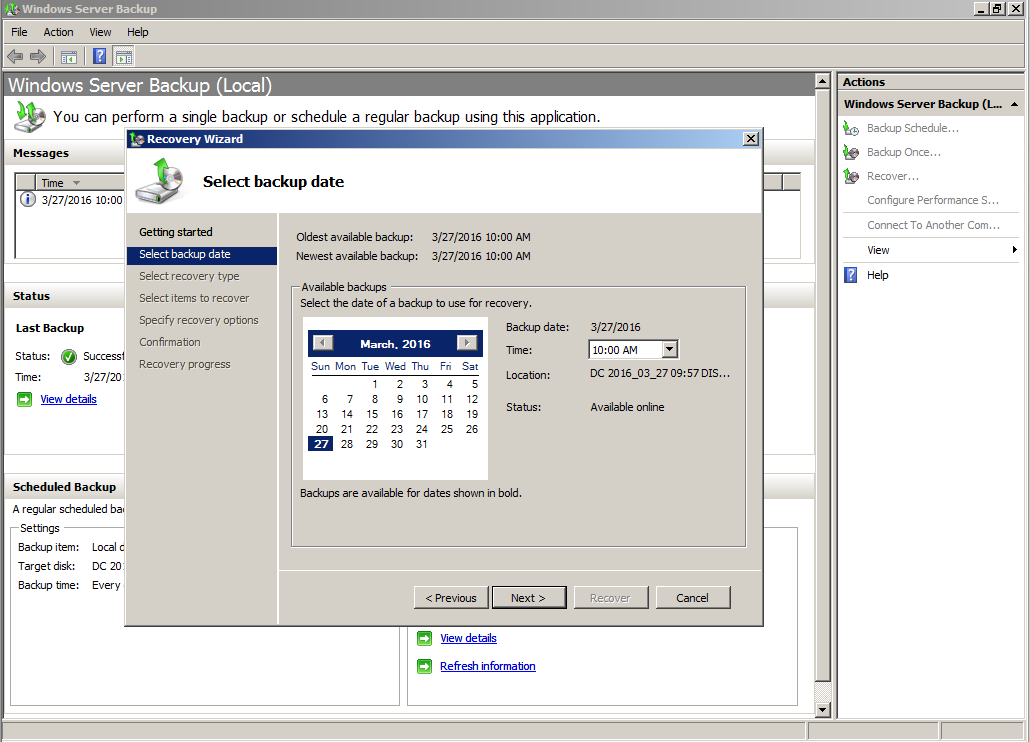Go to next month in calendar
Image resolution: width=1030 pixels, height=742 pixels.
467,343
